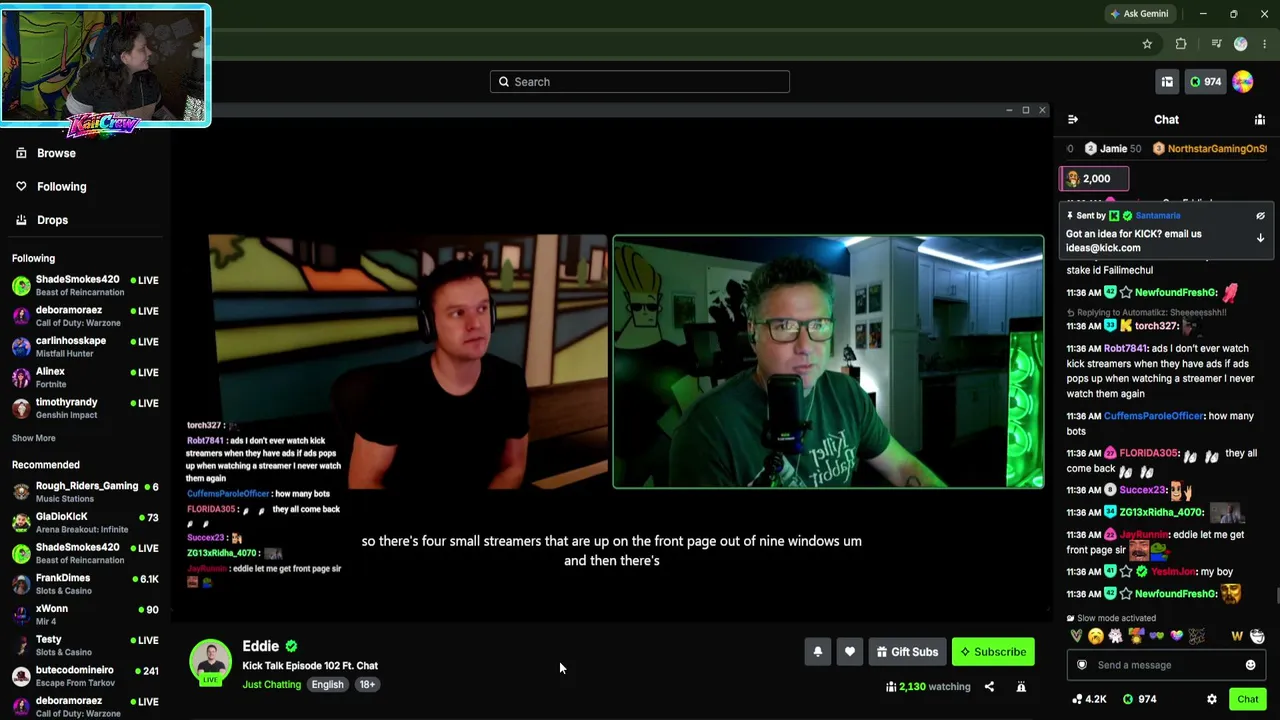Share the stream using share icon

tap(989, 687)
